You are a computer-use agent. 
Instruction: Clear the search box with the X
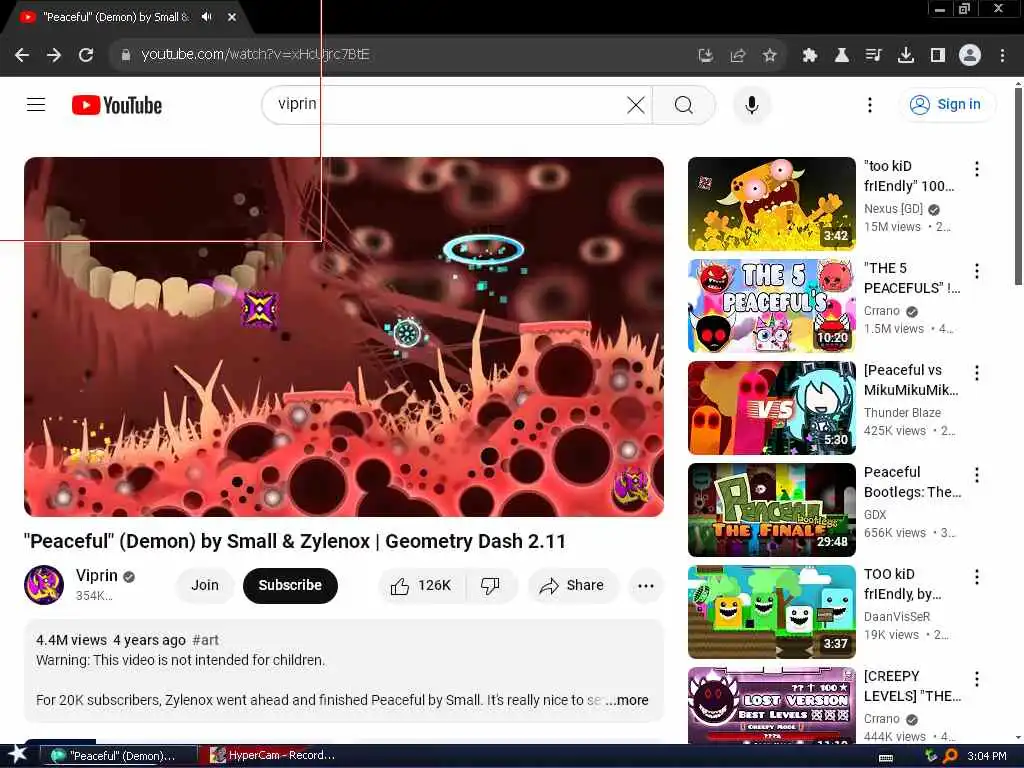(x=635, y=104)
